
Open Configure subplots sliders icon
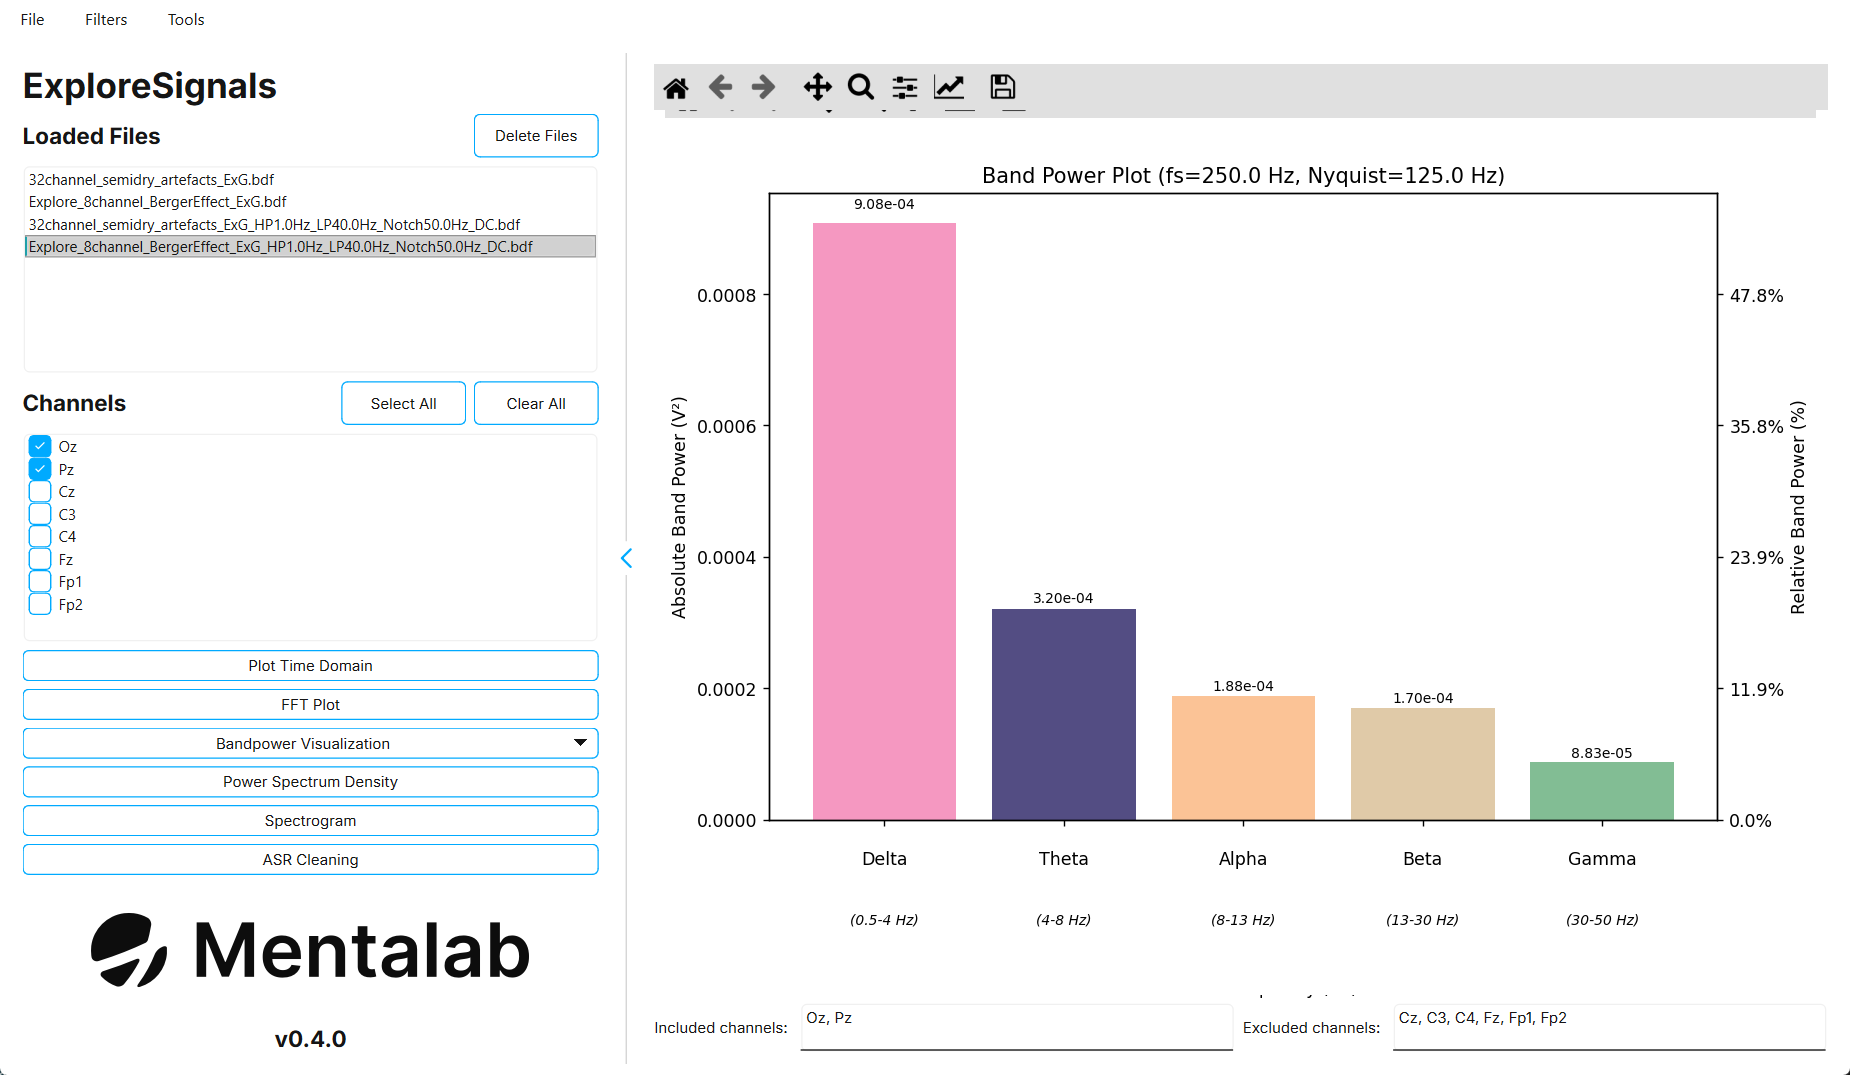tap(905, 88)
